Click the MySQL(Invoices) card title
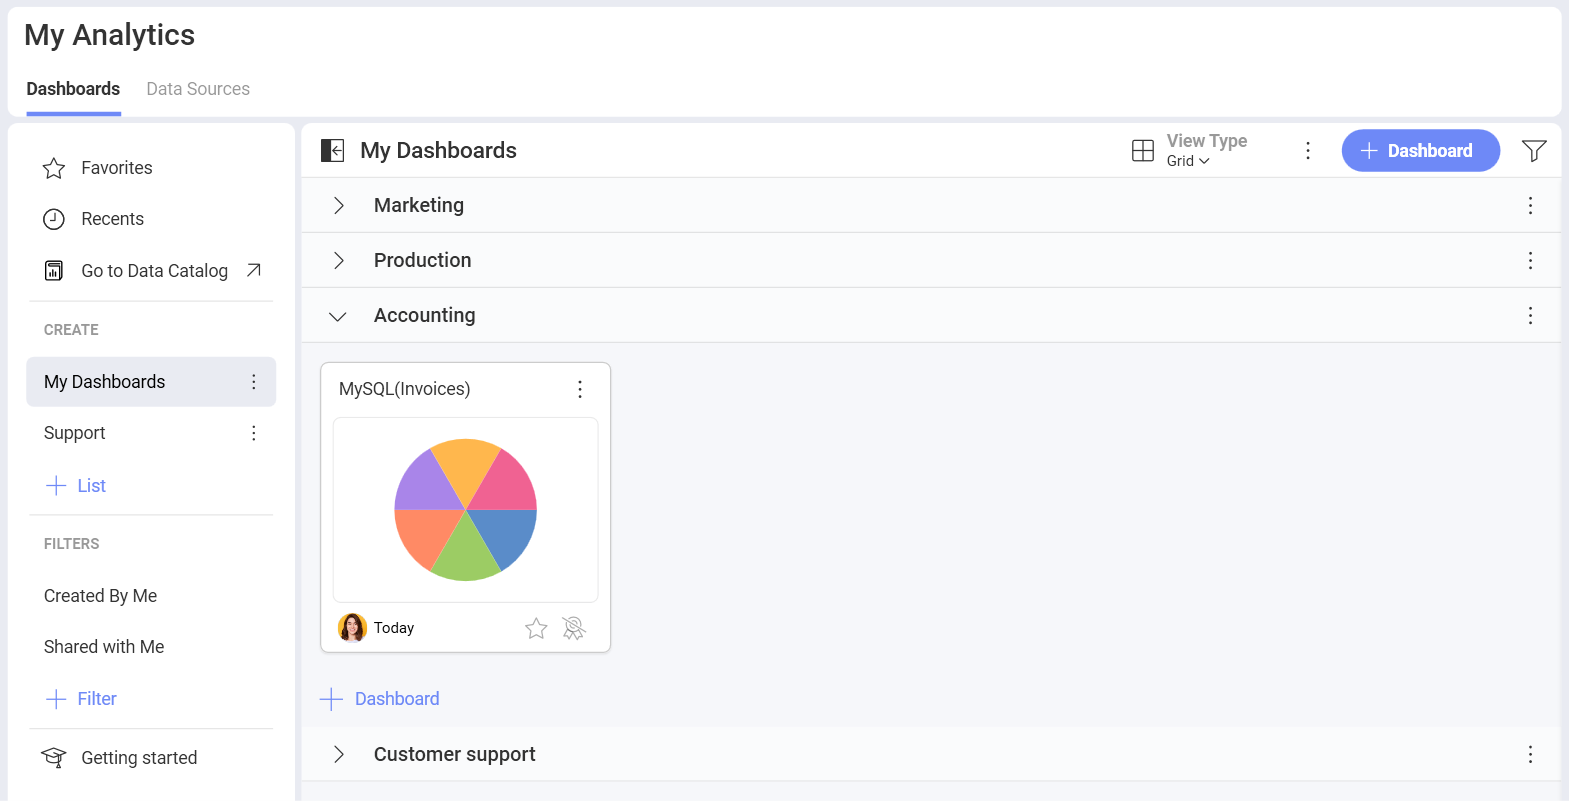This screenshot has width=1569, height=801. click(404, 389)
